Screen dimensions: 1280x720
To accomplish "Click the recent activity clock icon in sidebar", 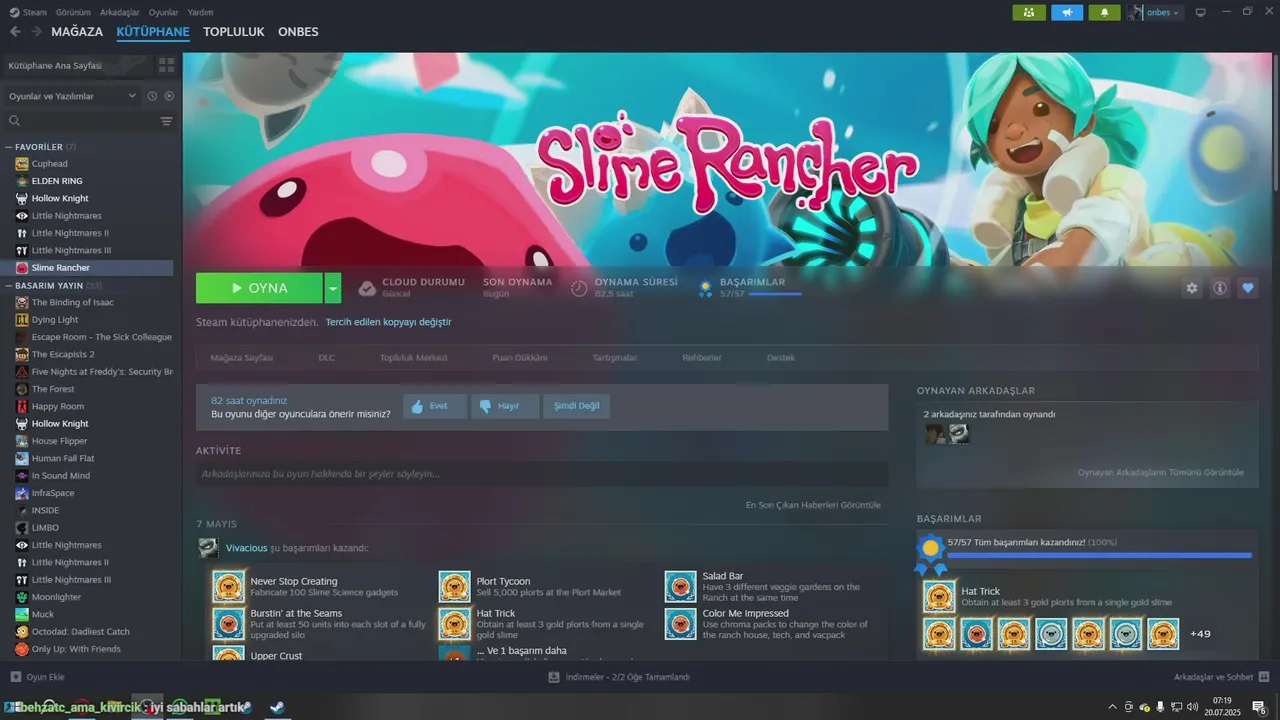I will pyautogui.click(x=152, y=96).
